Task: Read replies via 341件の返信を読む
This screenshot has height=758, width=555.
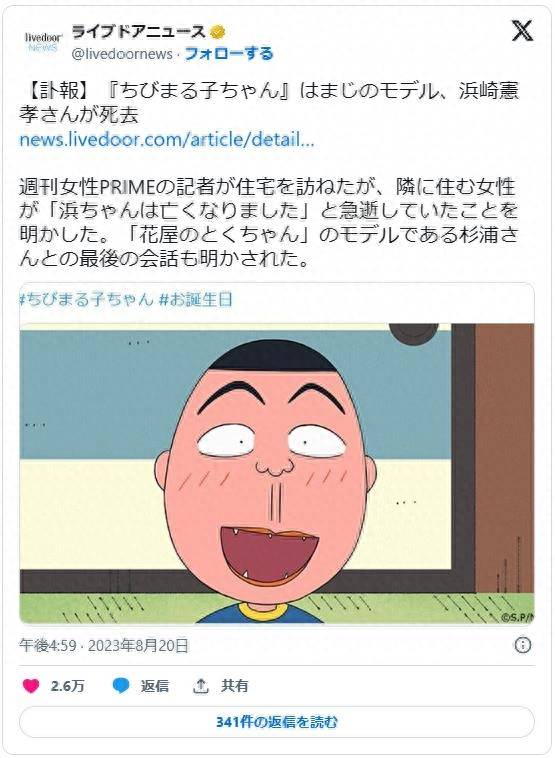Action: click(277, 722)
